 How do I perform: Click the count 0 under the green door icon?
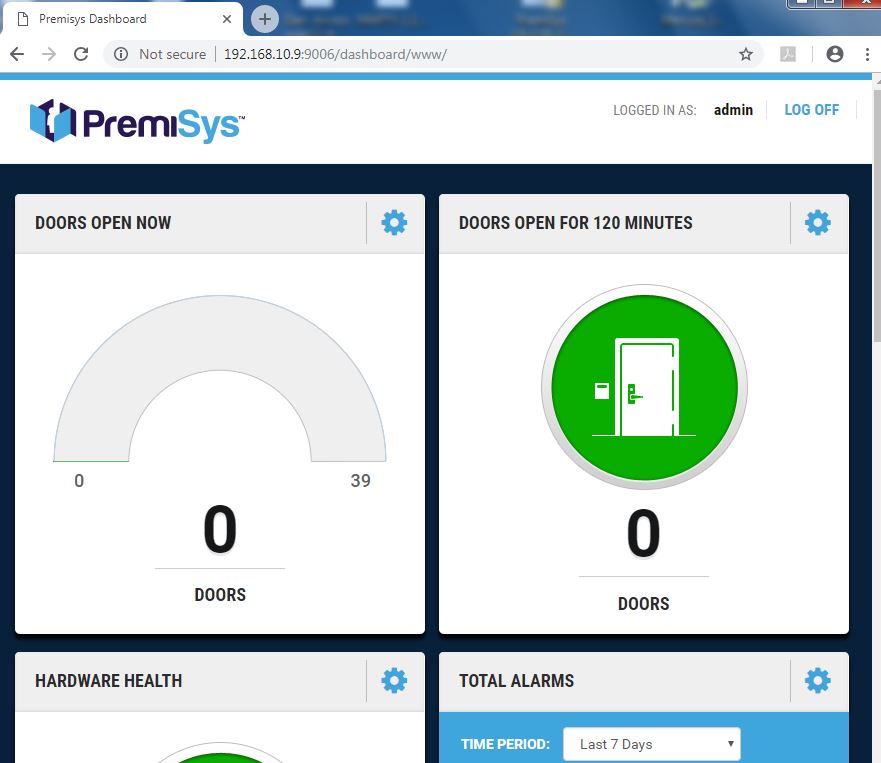[x=643, y=533]
